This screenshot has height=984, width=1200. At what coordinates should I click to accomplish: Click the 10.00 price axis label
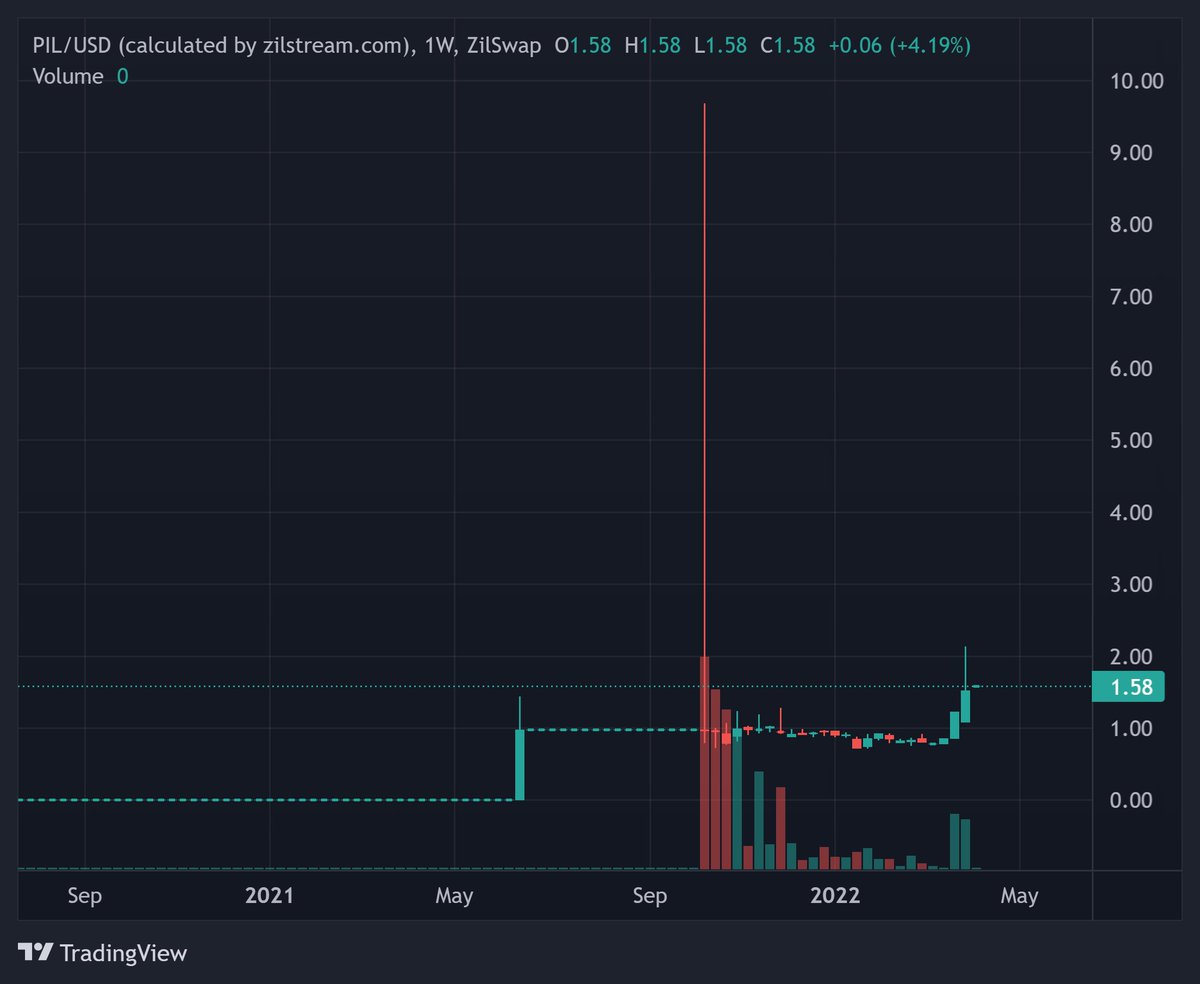(x=1137, y=81)
